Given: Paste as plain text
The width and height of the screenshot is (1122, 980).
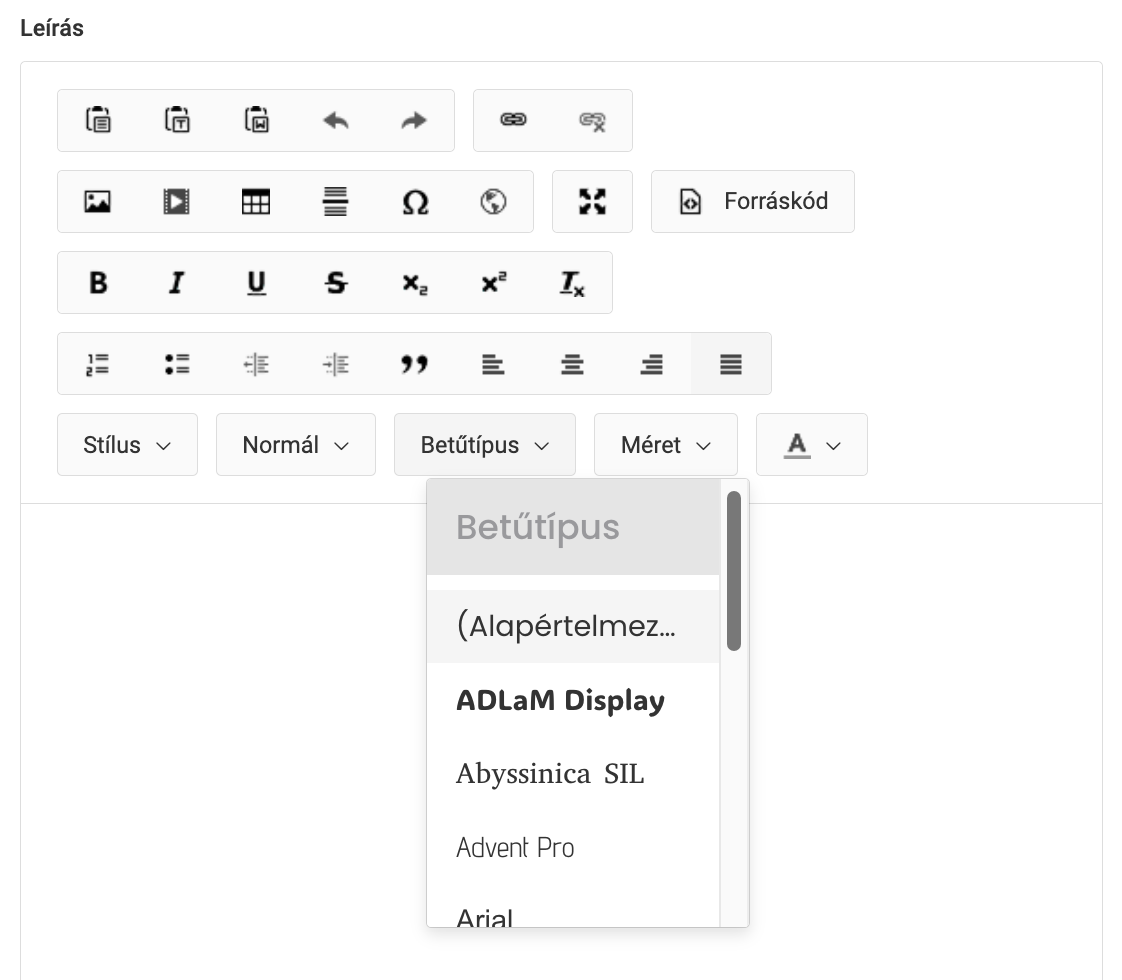Looking at the screenshot, I should (176, 120).
